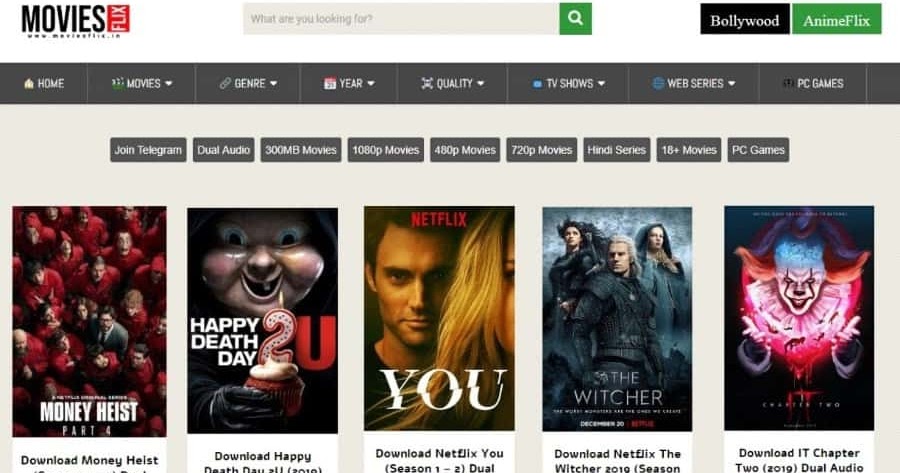Viewport: 900px width, 473px height.
Task: Expand the Movies dropdown arrow
Action: (169, 83)
